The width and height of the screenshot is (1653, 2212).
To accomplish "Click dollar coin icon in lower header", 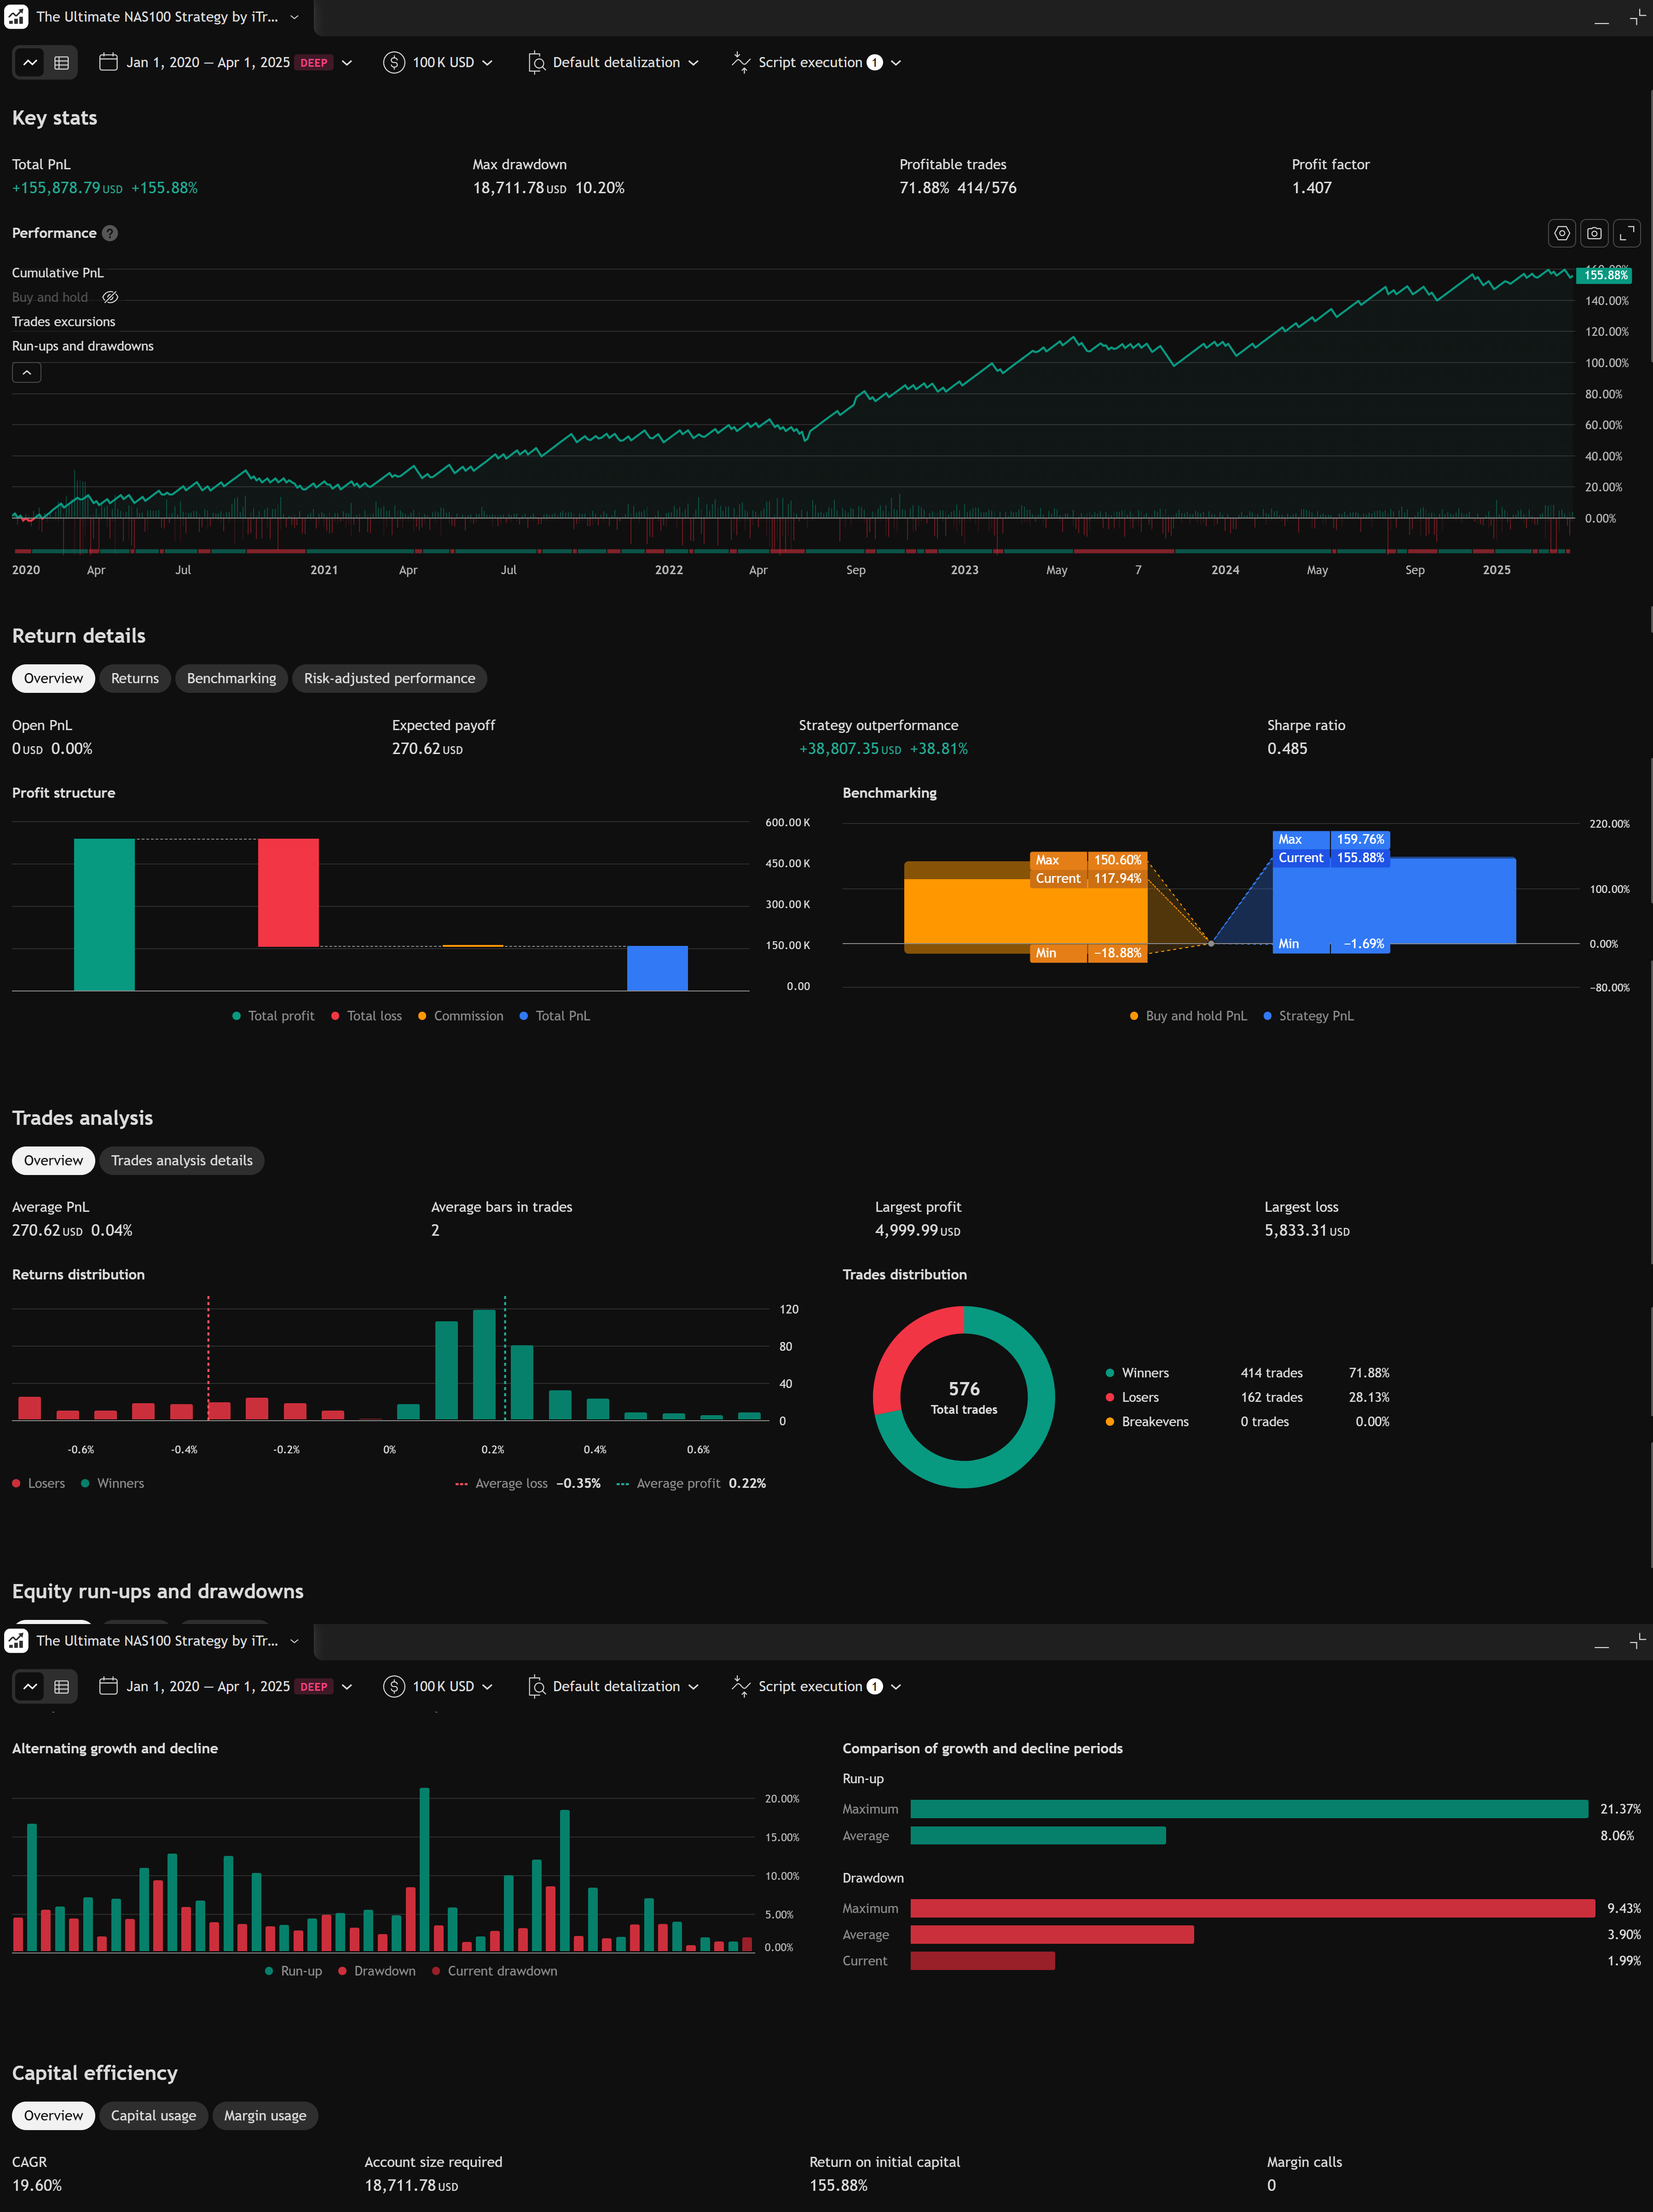I will coord(394,1686).
